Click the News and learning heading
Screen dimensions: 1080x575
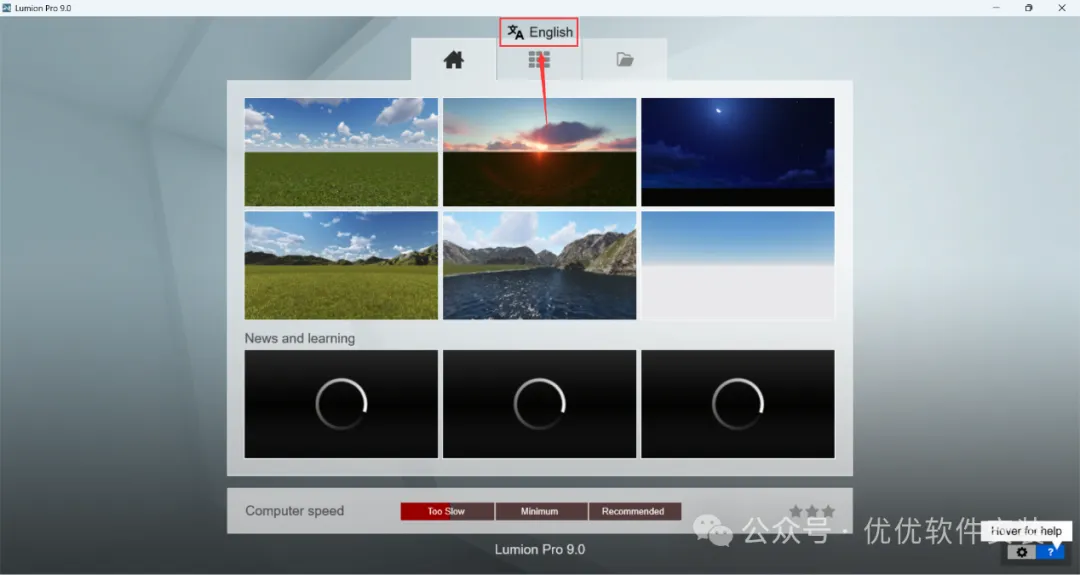click(x=300, y=338)
